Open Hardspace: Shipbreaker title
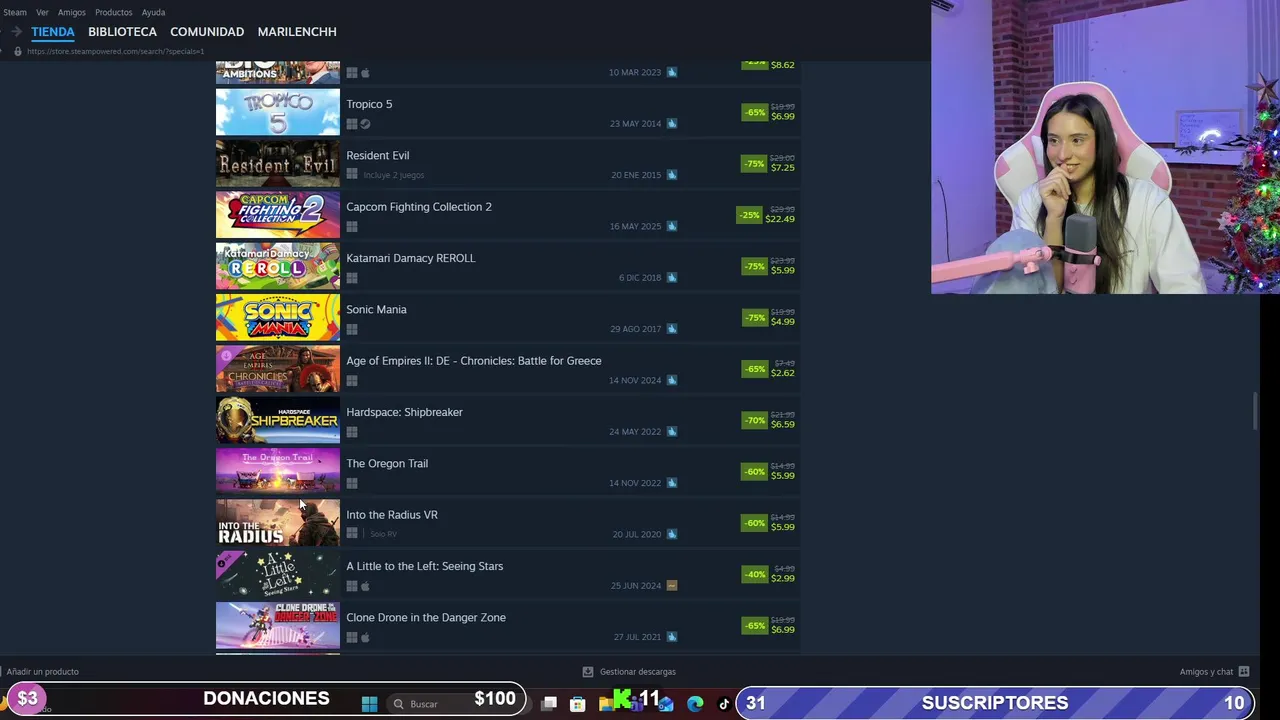The image size is (1280, 720). click(404, 412)
